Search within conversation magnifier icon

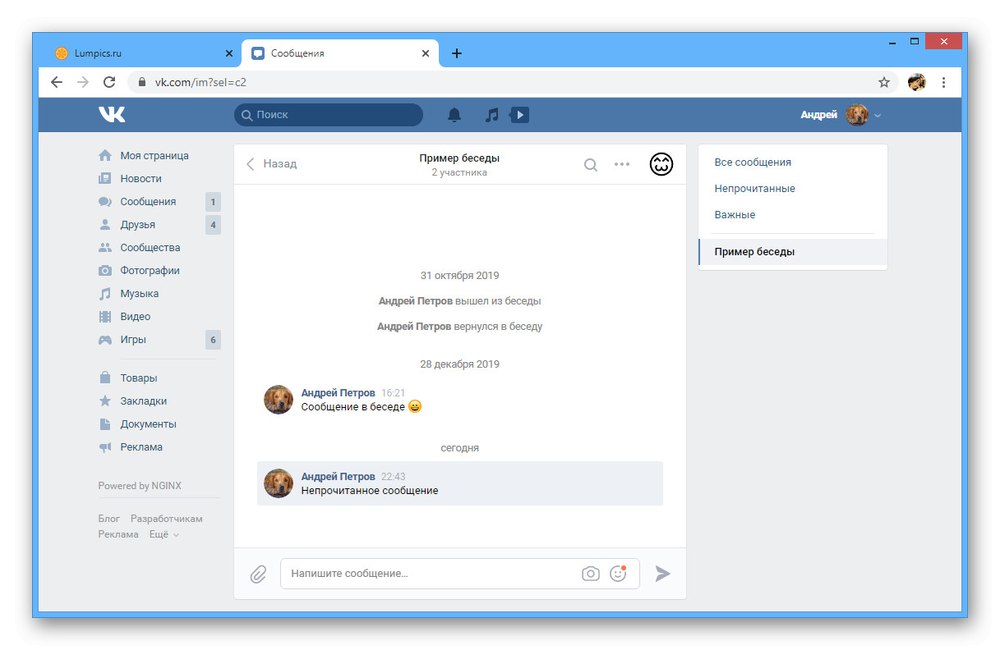(591, 165)
